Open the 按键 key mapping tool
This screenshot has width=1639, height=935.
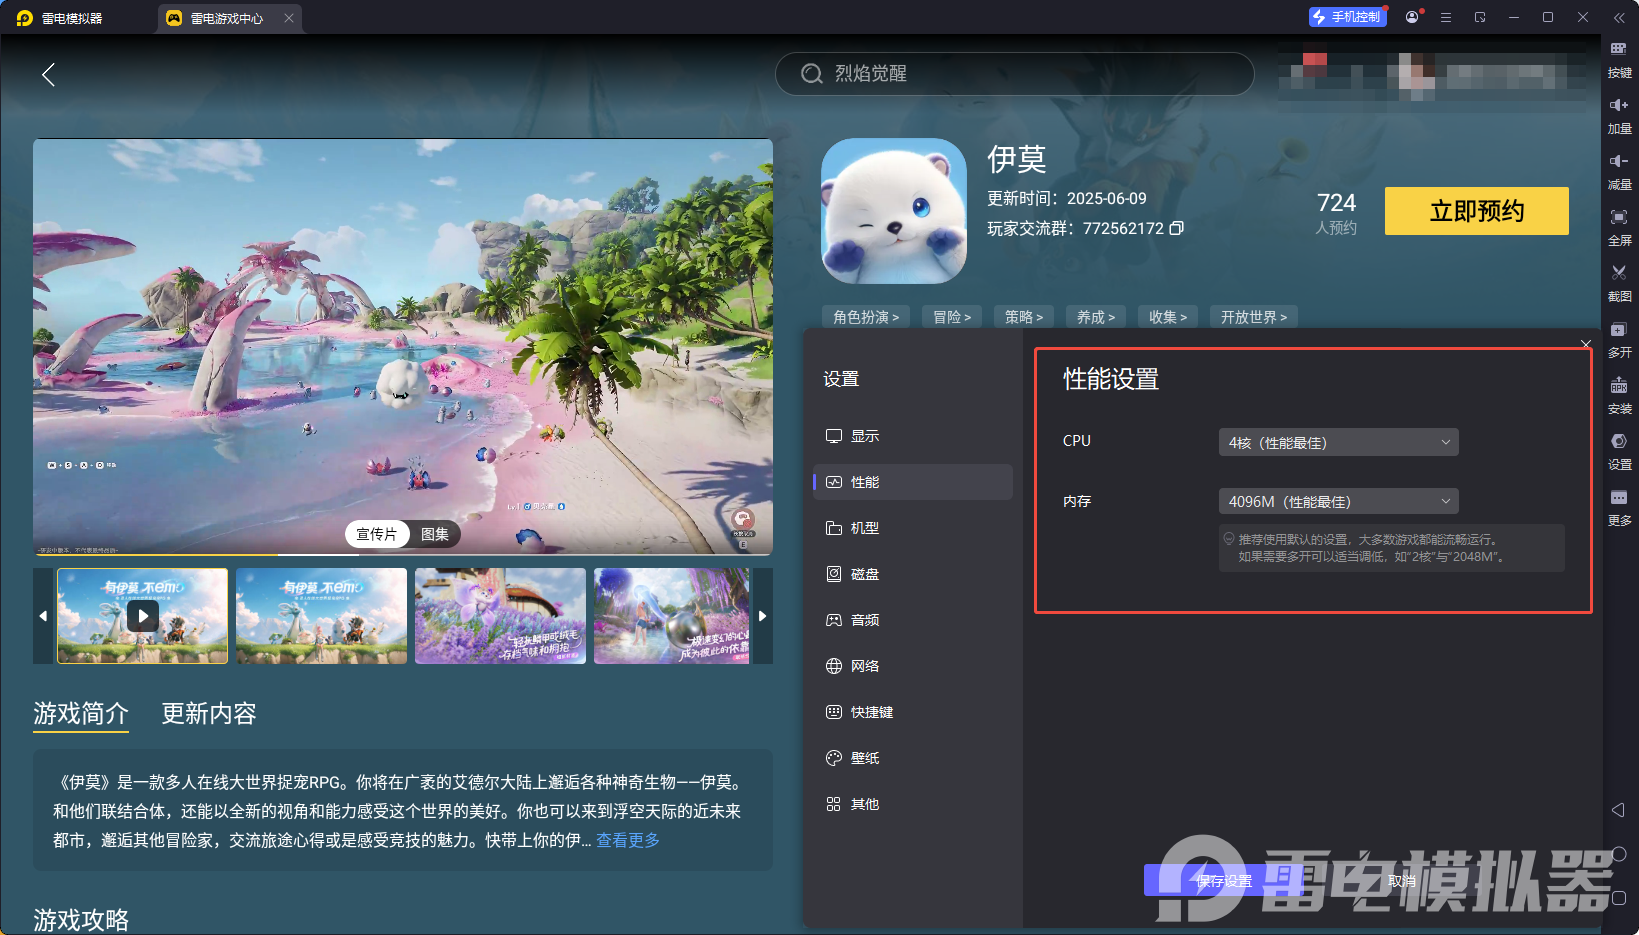point(1620,60)
